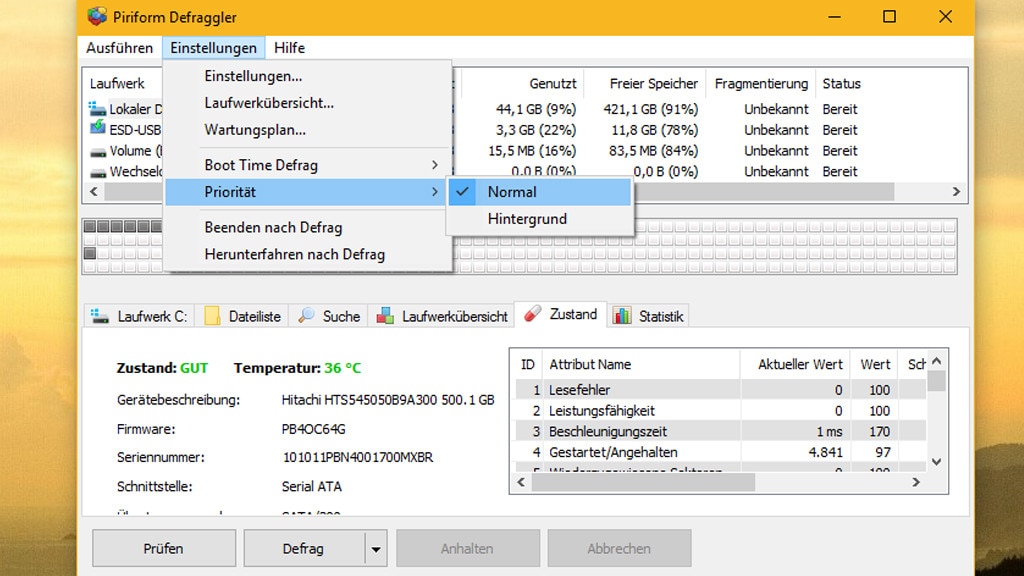Click the Statistik bar chart icon
The image size is (1024, 576).
click(622, 316)
